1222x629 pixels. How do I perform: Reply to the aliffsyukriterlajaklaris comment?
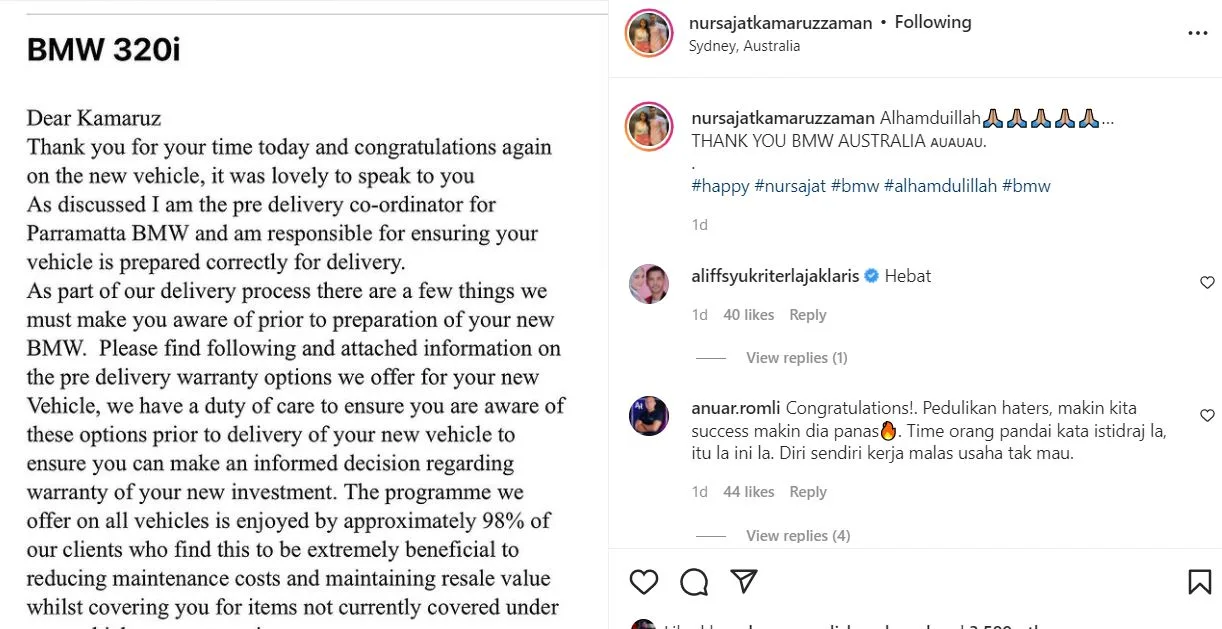pyautogui.click(x=807, y=315)
